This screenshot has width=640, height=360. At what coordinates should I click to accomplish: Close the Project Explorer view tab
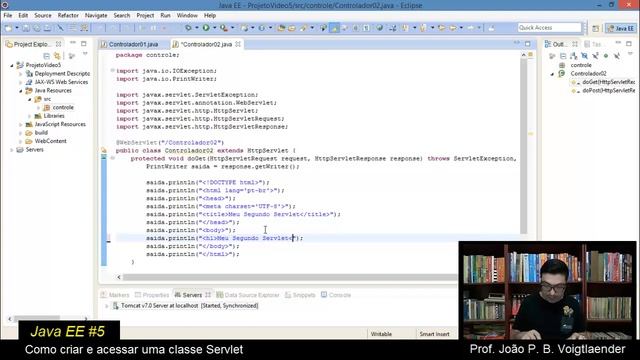pos(59,44)
